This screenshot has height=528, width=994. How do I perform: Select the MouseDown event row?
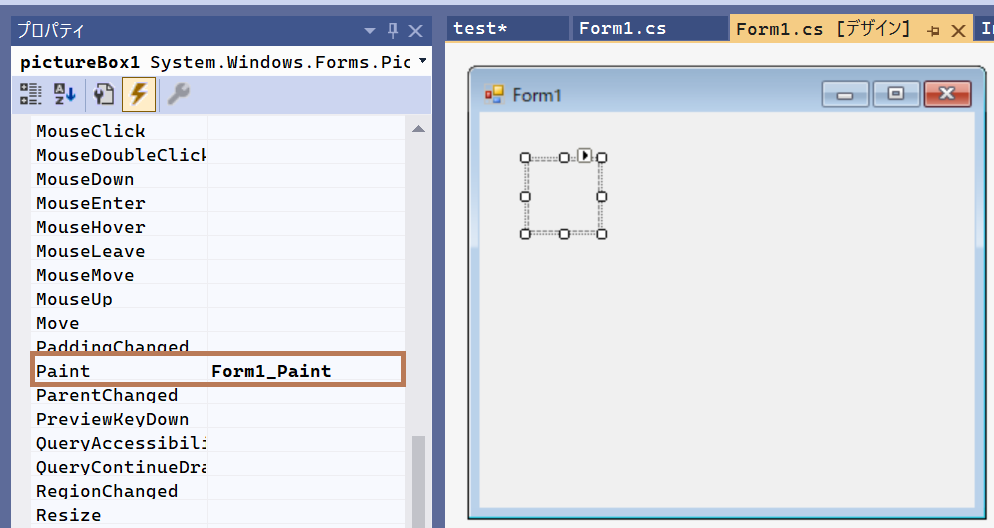tap(217, 179)
